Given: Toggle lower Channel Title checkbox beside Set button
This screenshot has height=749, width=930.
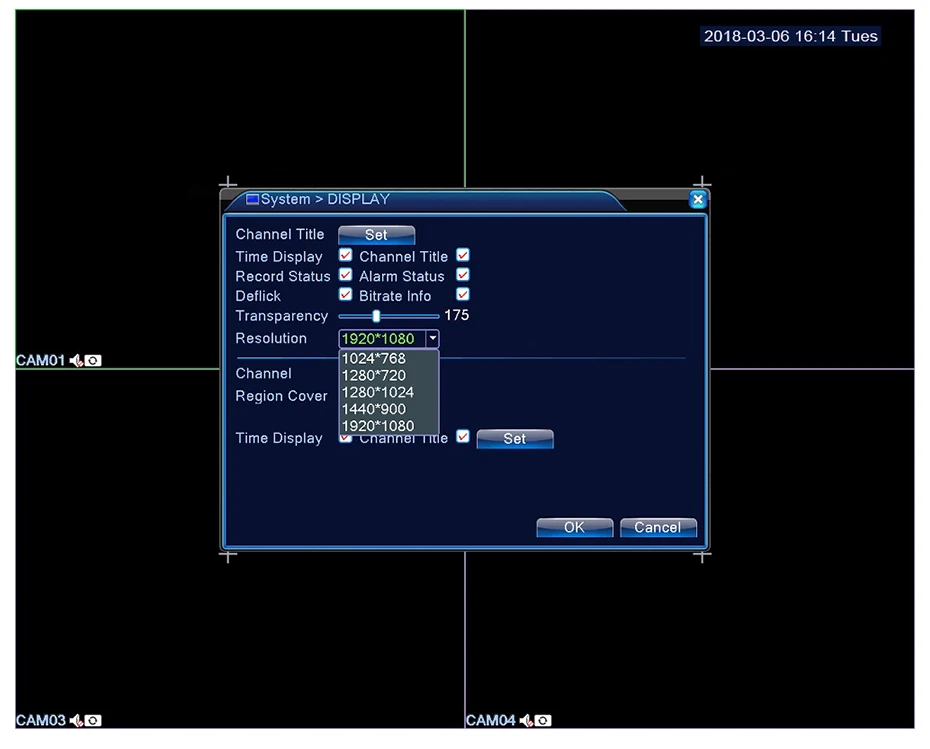Looking at the screenshot, I should tap(463, 436).
